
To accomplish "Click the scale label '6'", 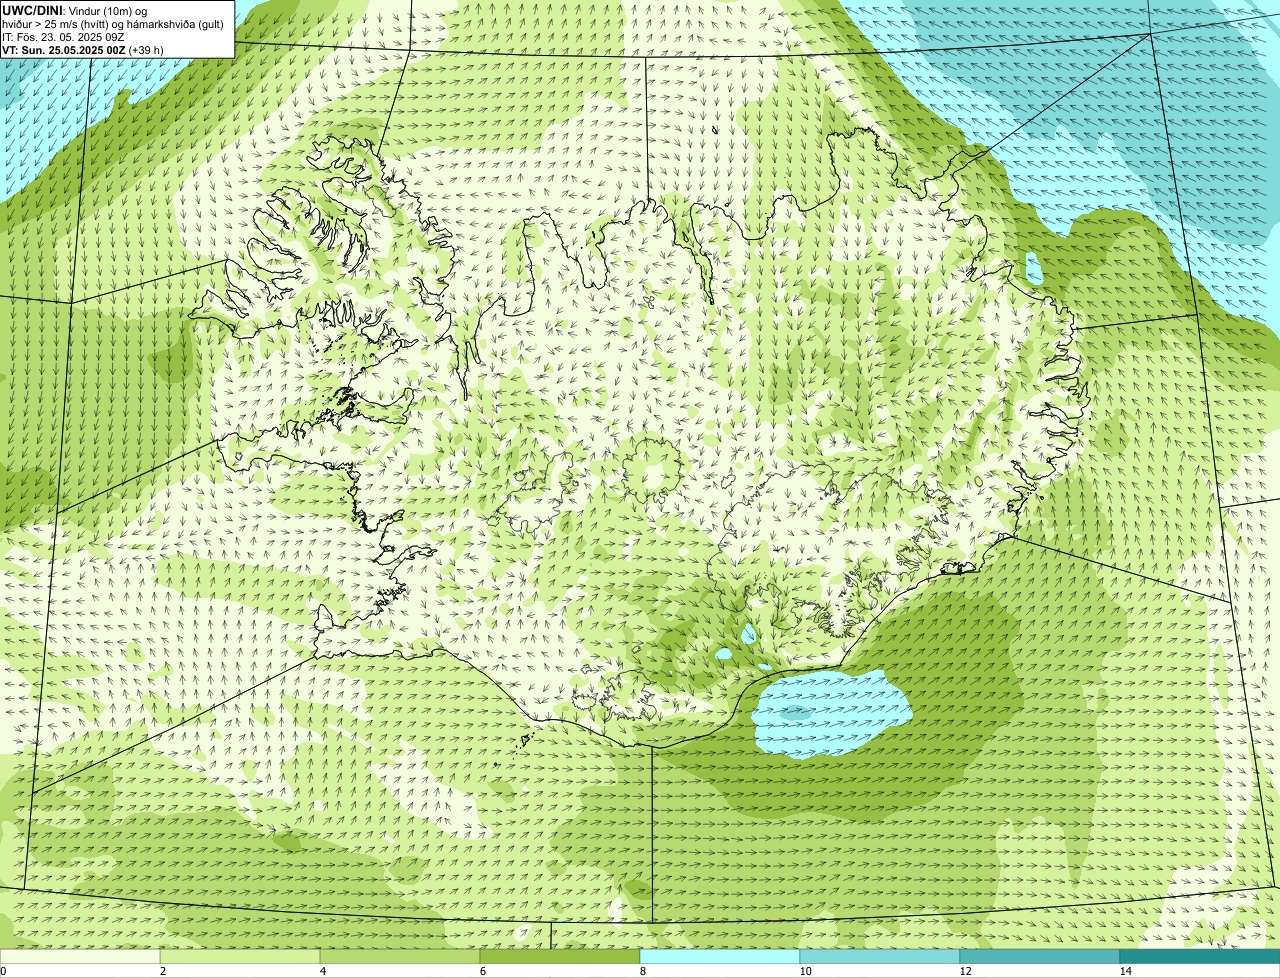I will point(482,971).
